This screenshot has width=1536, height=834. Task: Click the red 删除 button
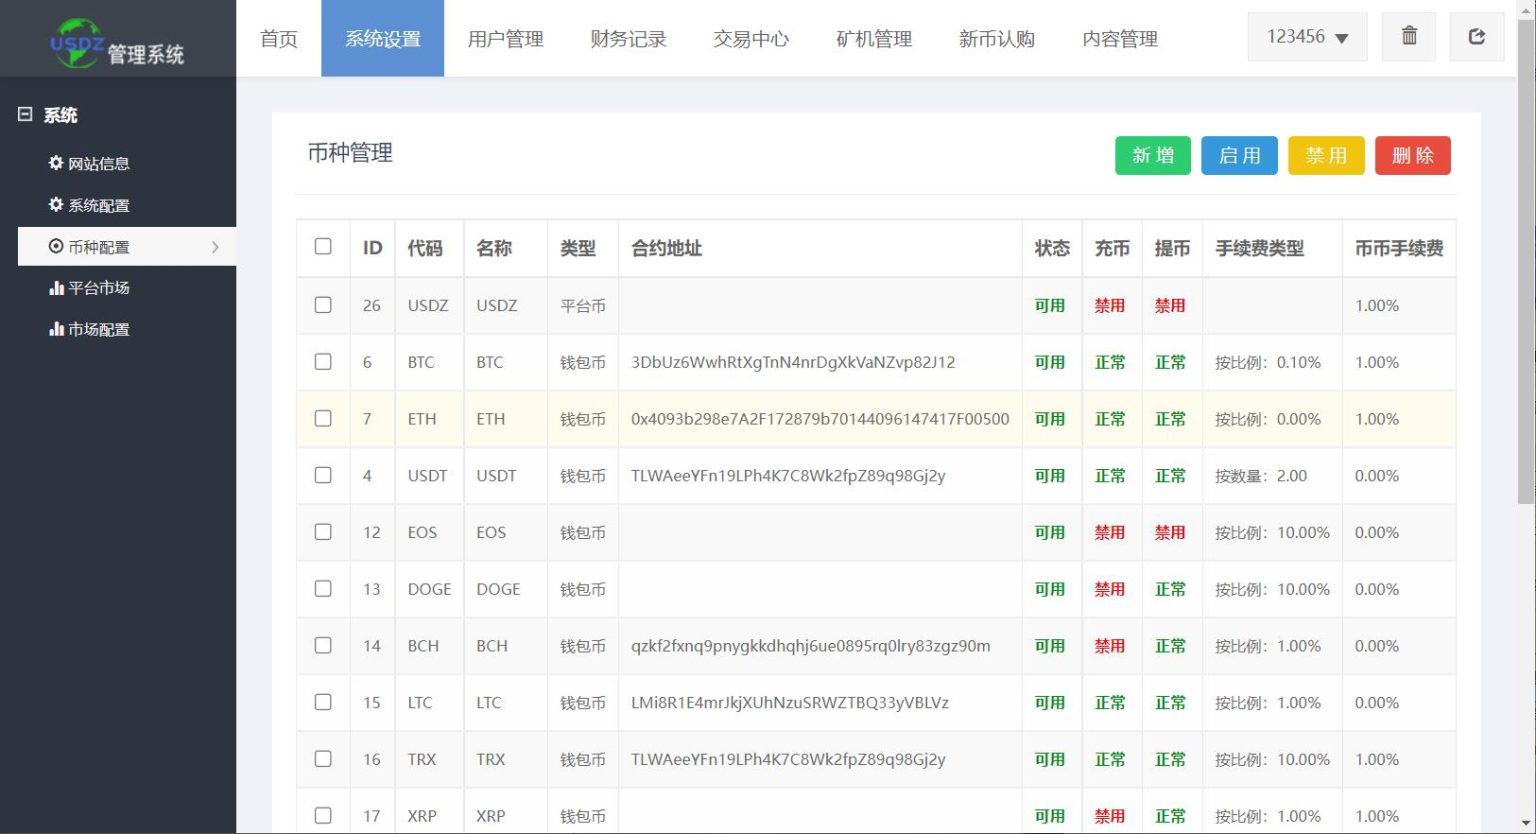click(1413, 155)
